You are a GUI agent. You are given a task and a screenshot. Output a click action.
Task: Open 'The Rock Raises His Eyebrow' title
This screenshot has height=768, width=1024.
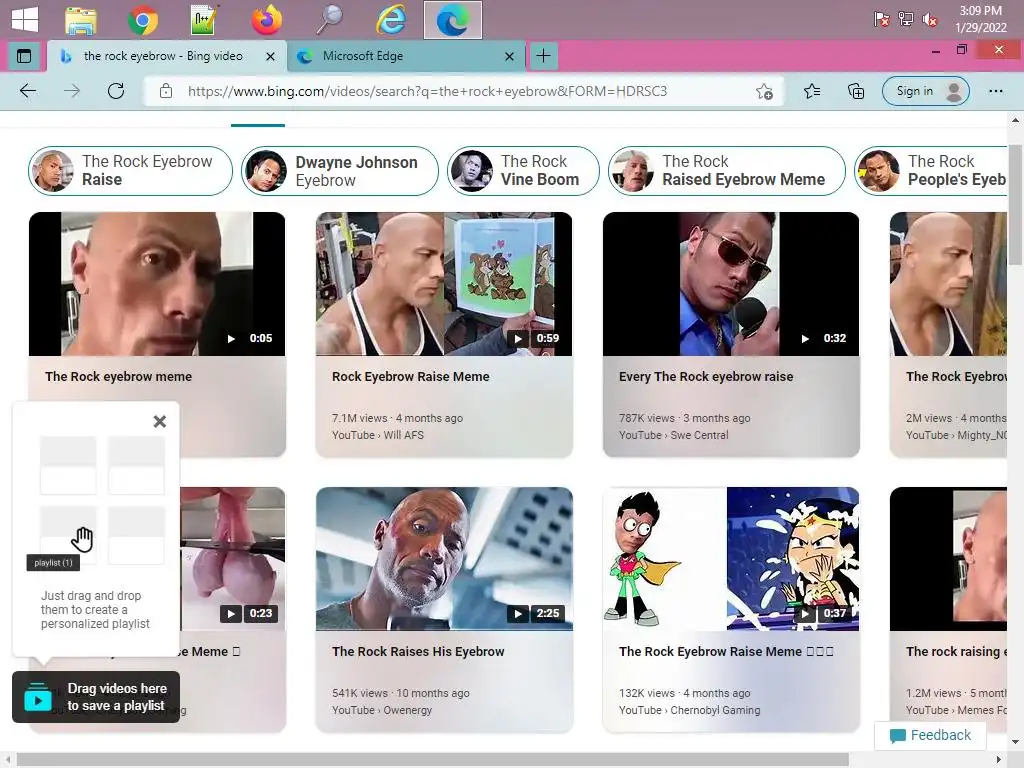coord(418,652)
